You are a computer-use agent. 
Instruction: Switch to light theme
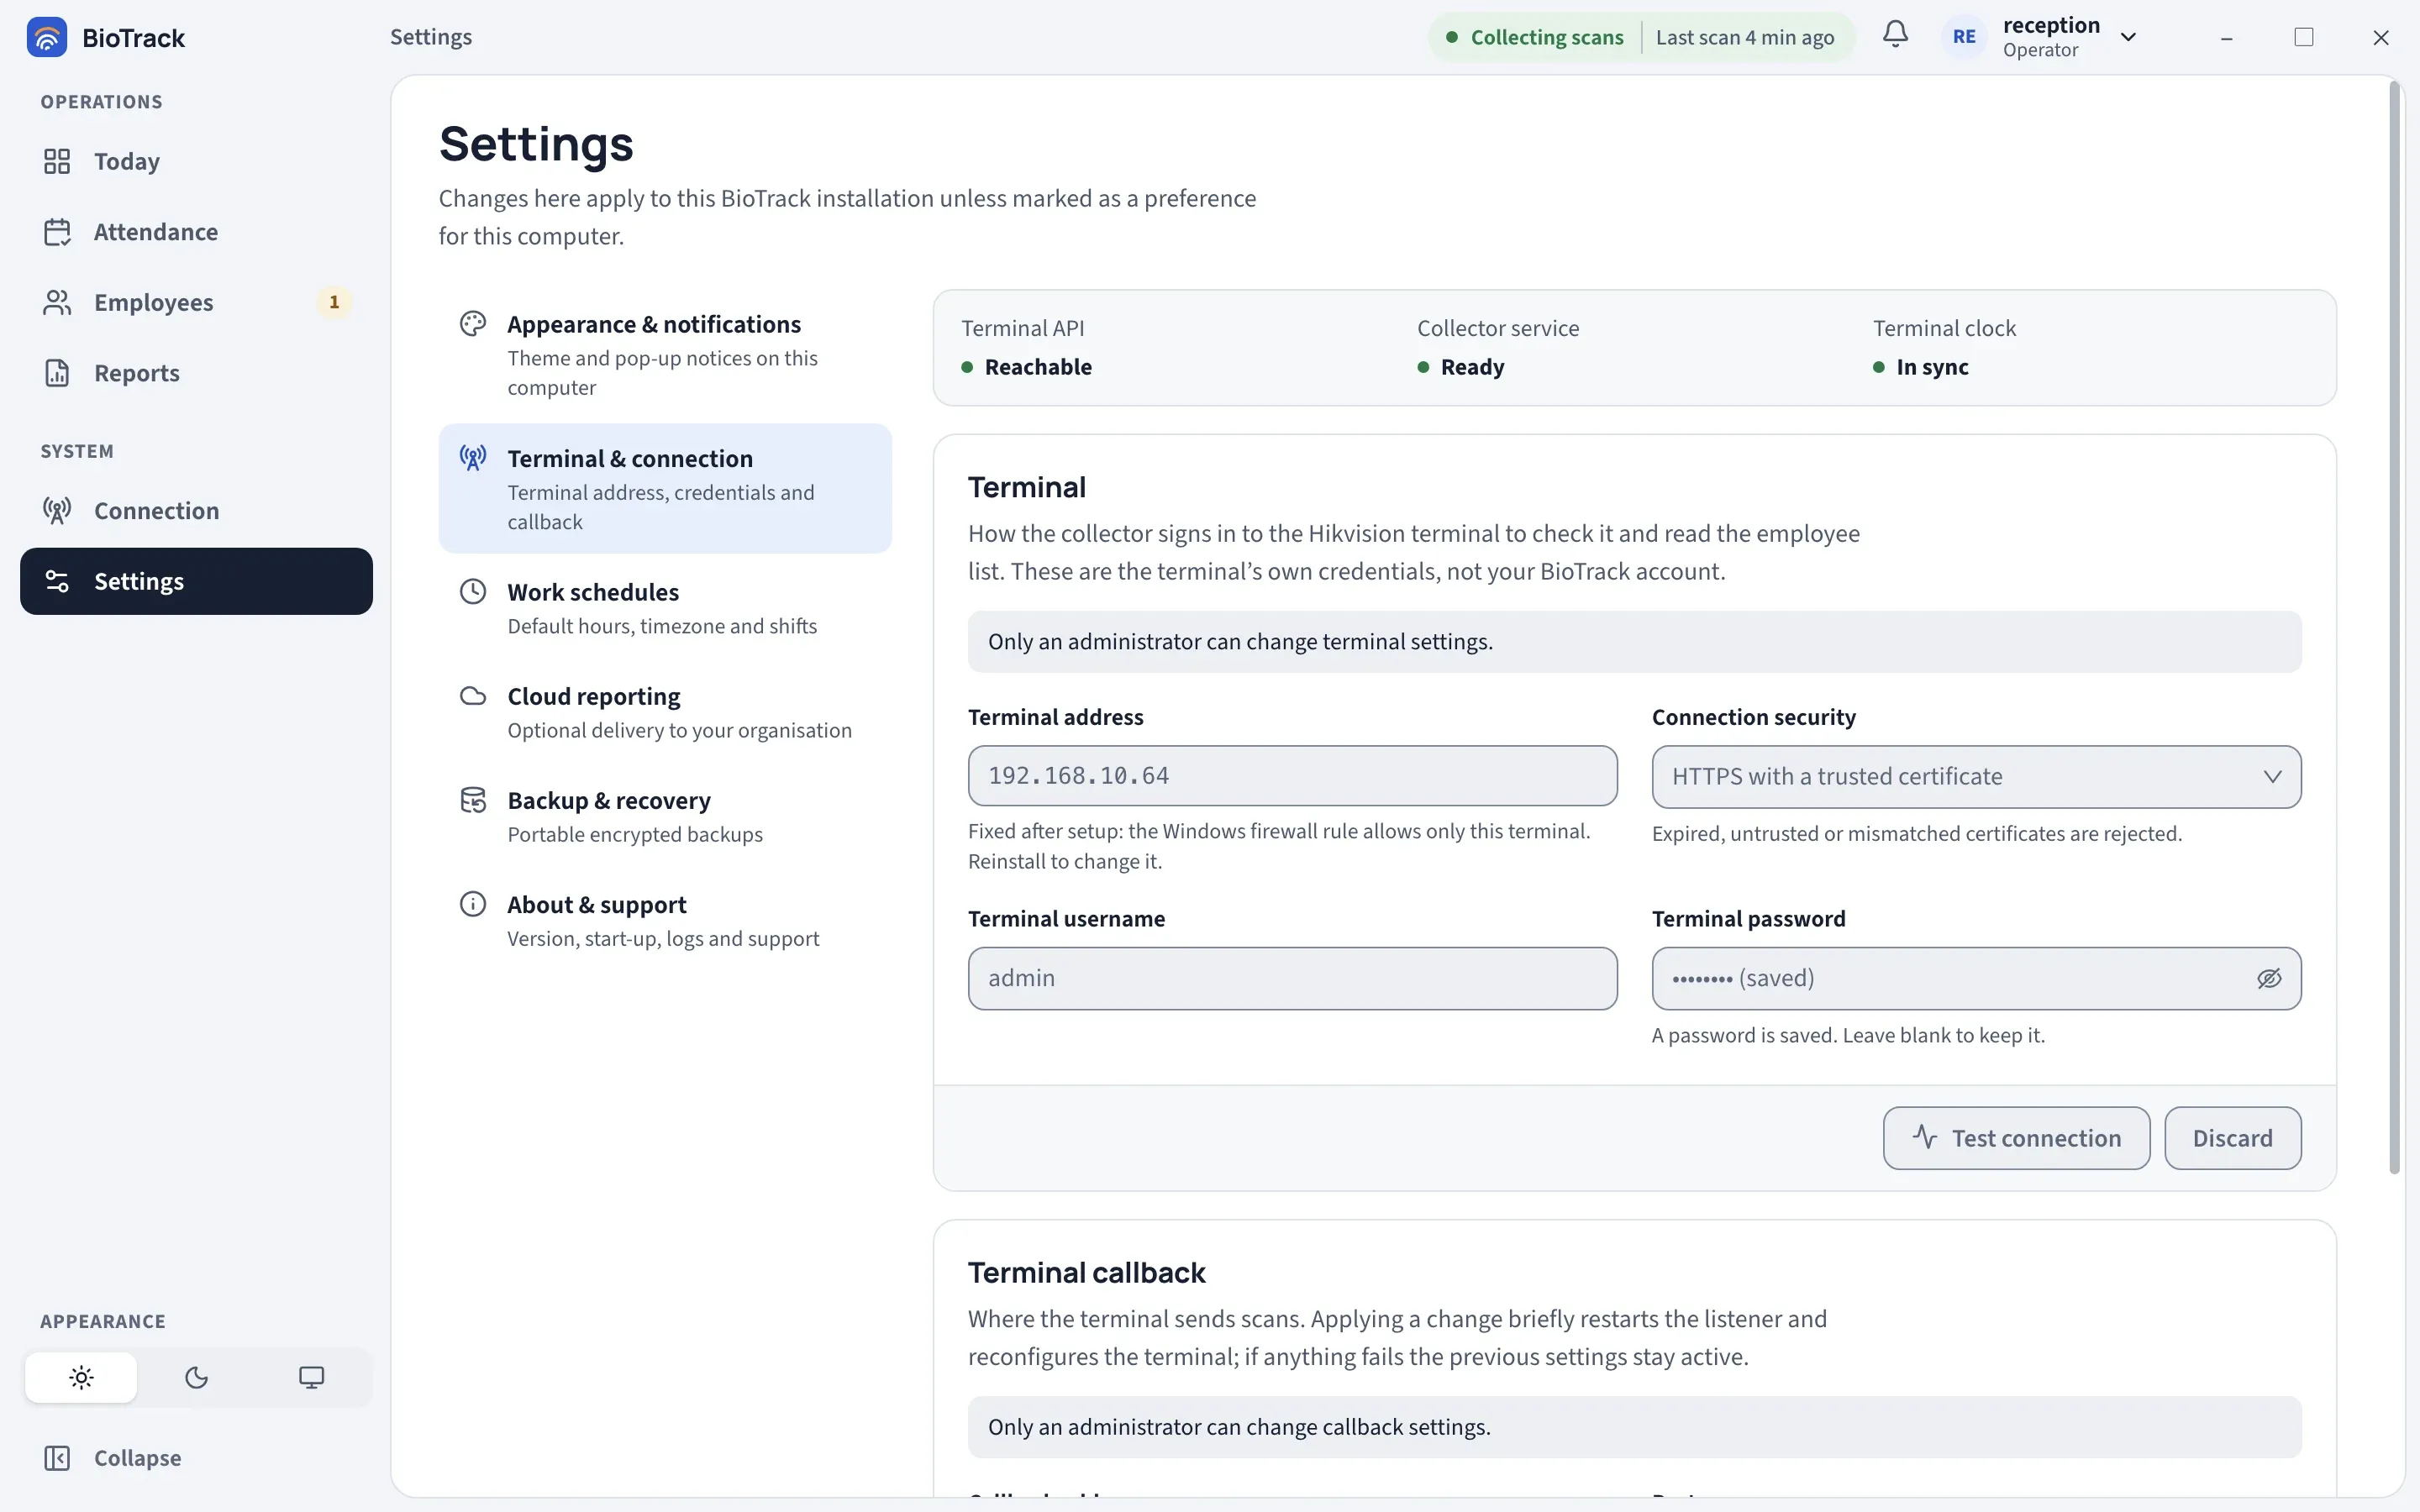click(x=81, y=1377)
